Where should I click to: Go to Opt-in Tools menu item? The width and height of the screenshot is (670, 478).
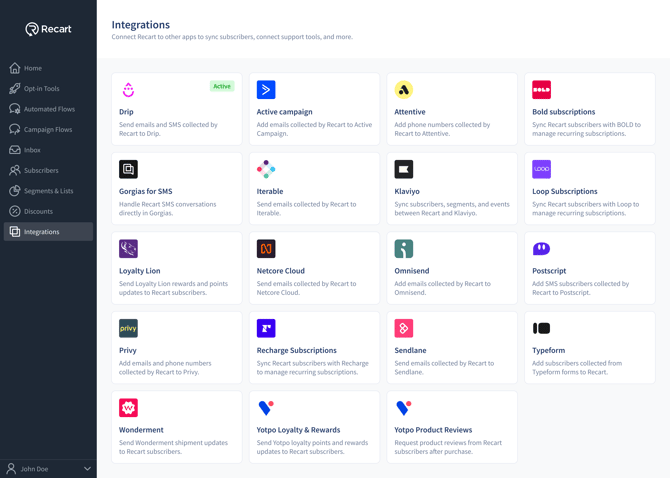click(48, 88)
